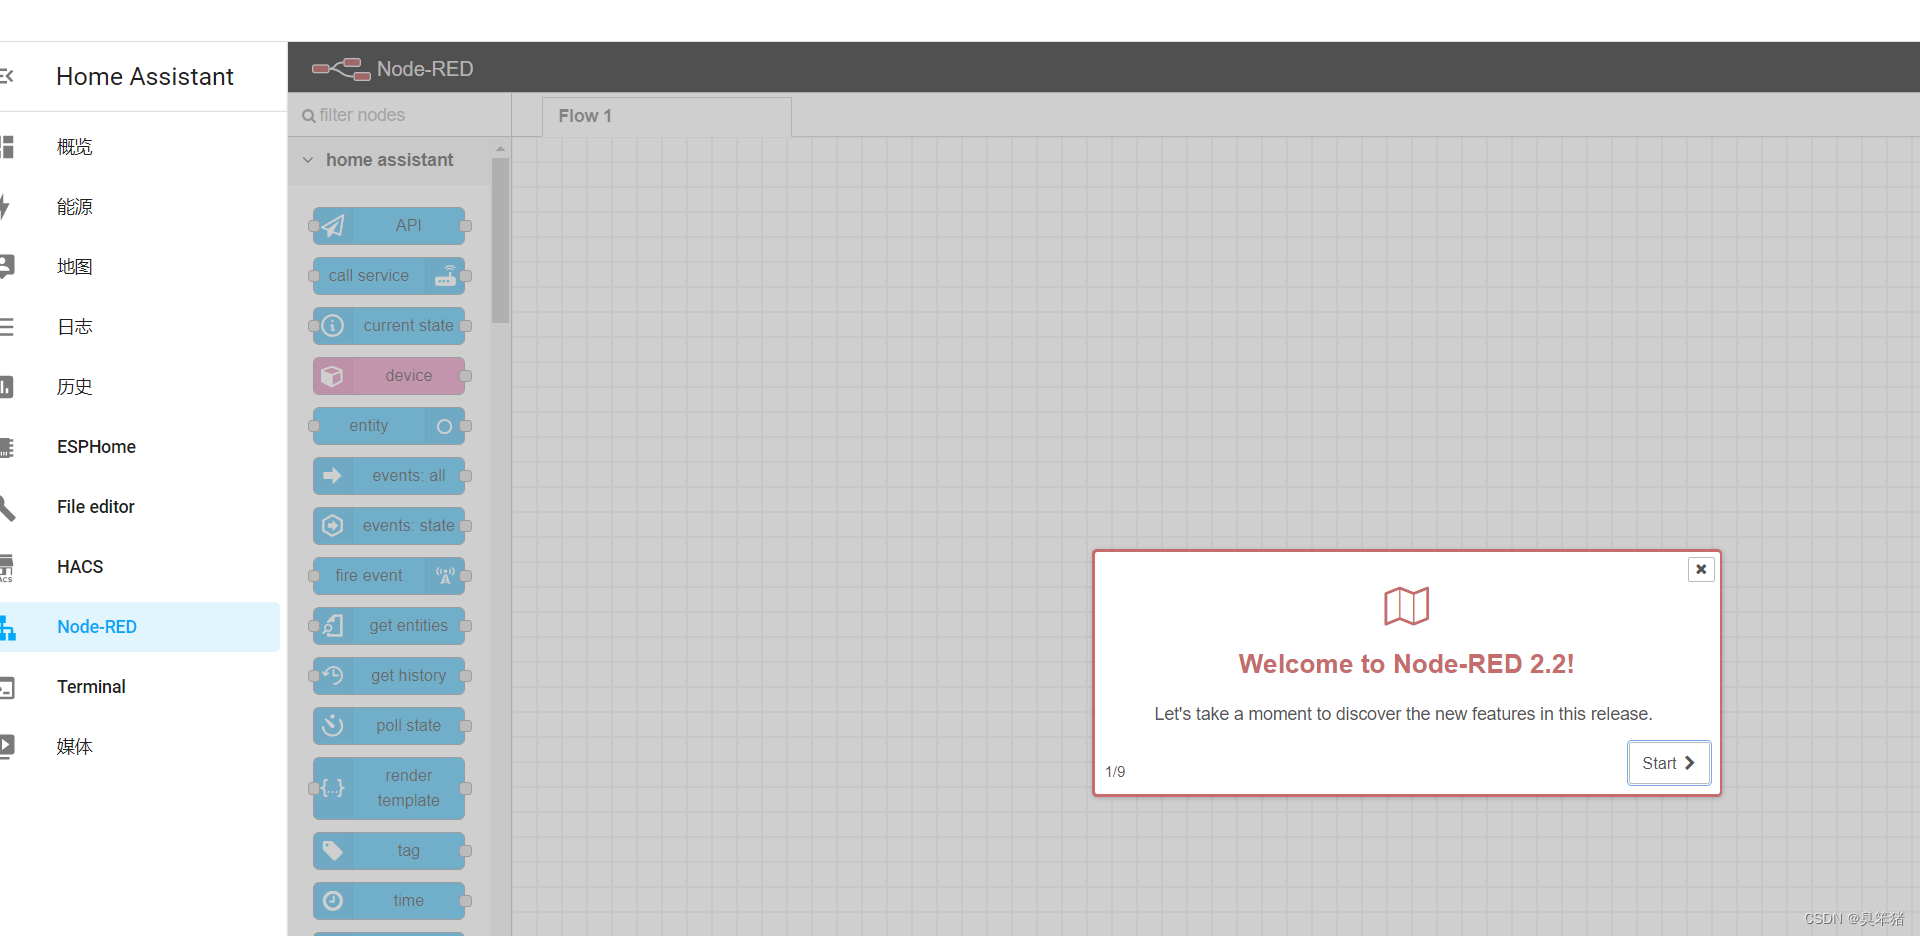Click the palette scrollbar up arrow
This screenshot has height=936, width=1920.
click(500, 149)
